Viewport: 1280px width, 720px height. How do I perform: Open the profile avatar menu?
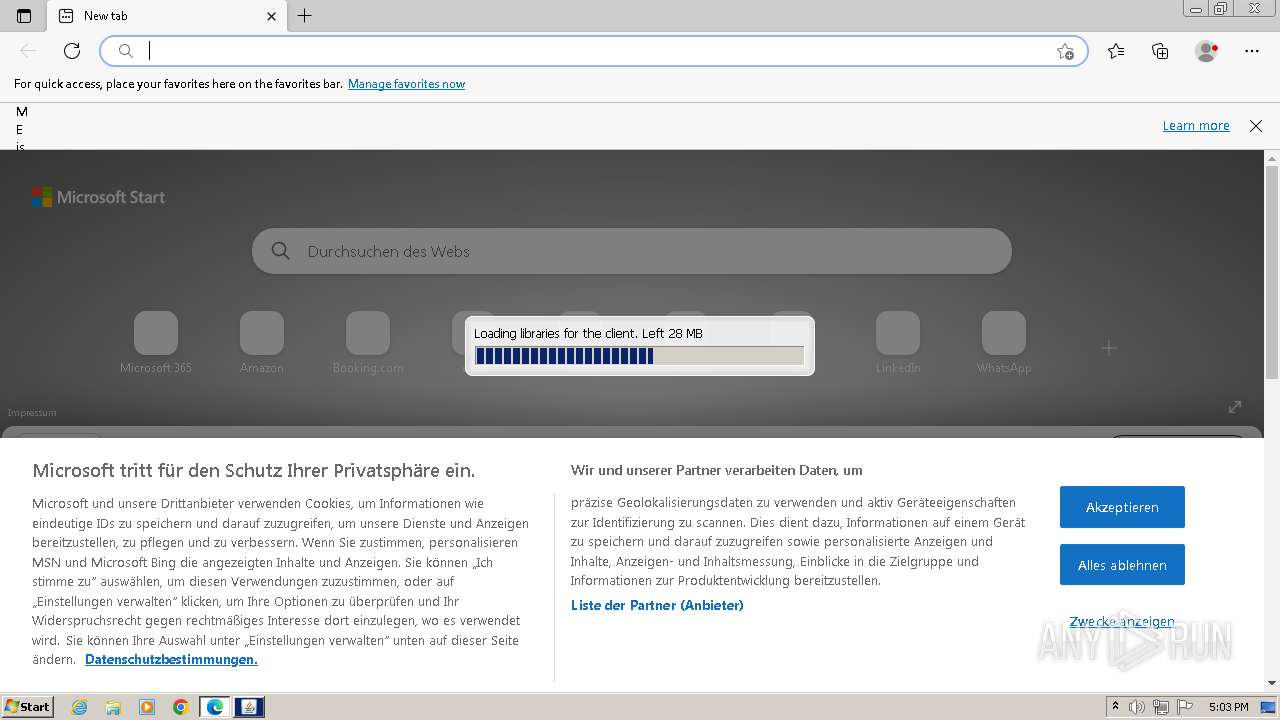[1206, 51]
